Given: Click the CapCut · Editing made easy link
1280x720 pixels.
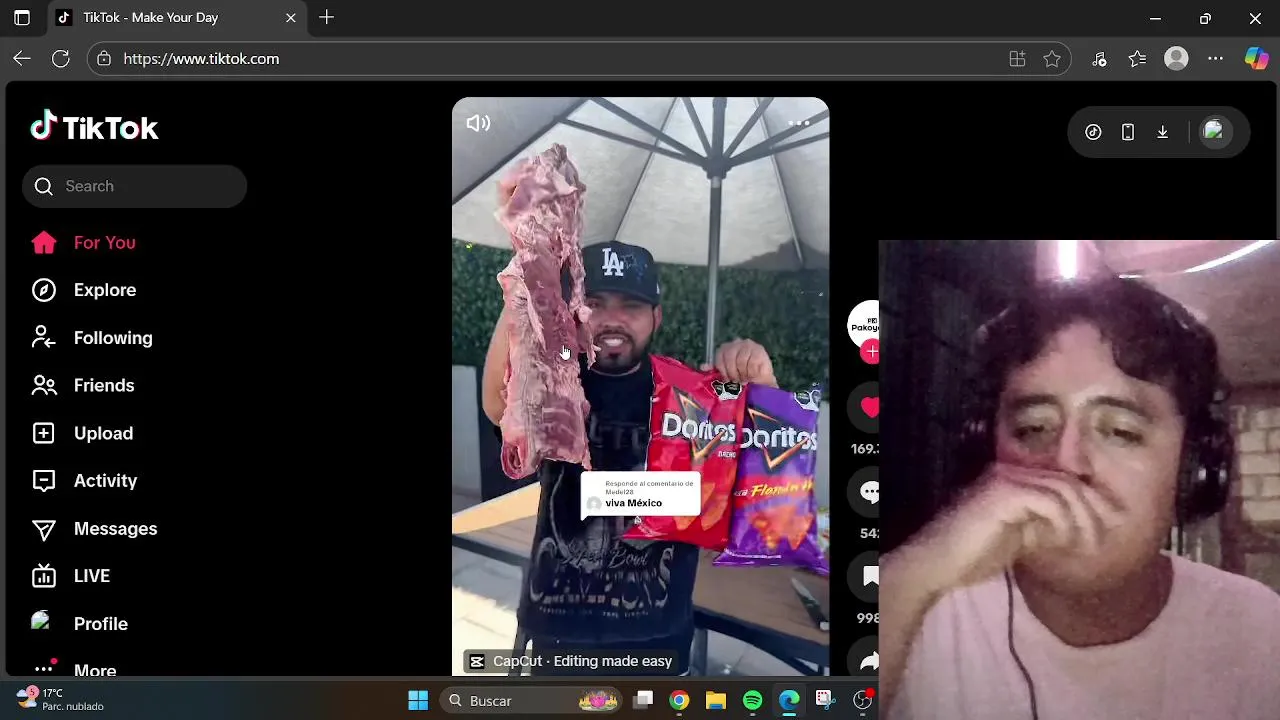Looking at the screenshot, I should click(x=571, y=661).
